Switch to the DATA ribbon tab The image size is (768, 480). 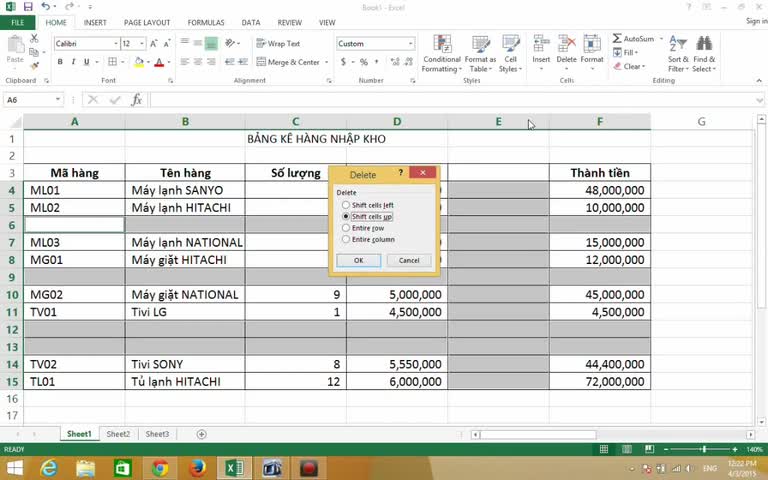pyautogui.click(x=251, y=23)
